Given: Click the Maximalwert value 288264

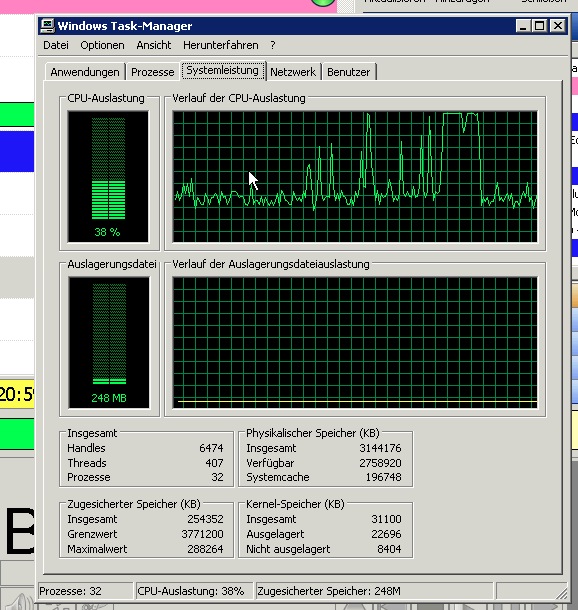Looking at the screenshot, I should click(x=205, y=549).
